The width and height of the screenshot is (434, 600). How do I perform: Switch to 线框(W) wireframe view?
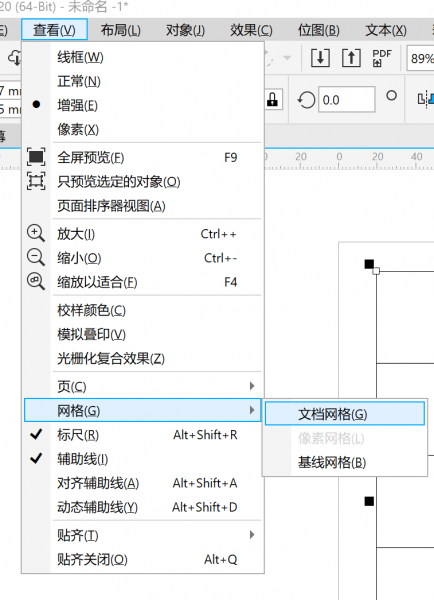tap(143, 57)
